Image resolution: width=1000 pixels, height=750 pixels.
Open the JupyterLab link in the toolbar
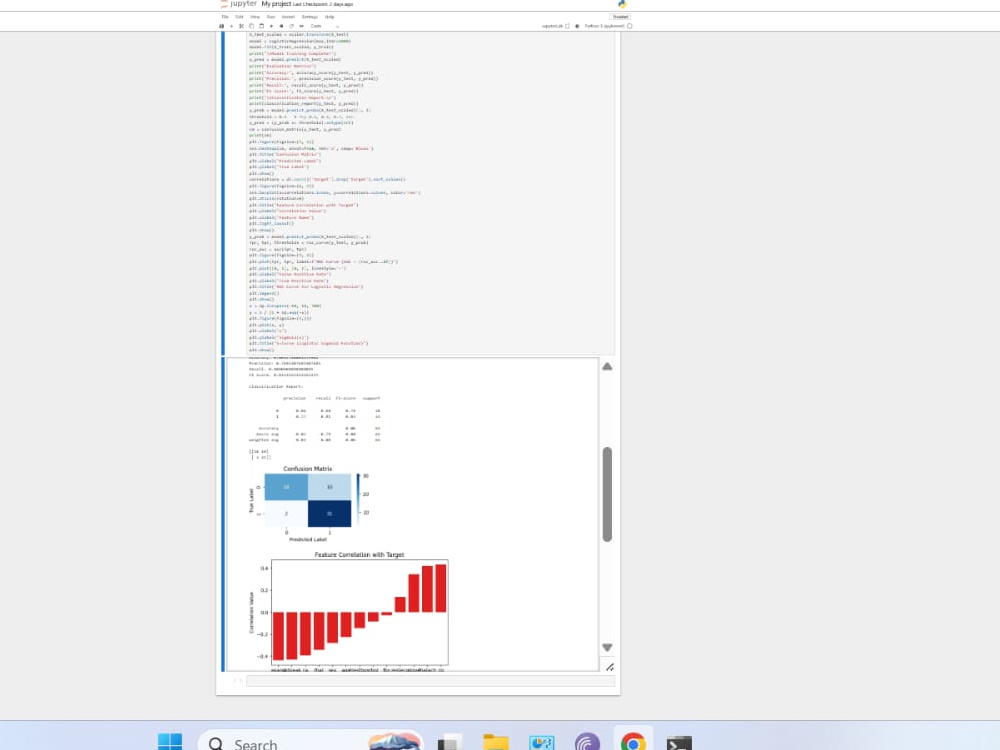[x=555, y=26]
